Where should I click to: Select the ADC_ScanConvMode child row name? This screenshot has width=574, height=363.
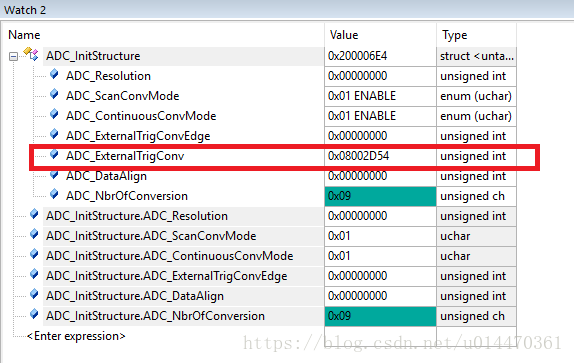point(123,96)
